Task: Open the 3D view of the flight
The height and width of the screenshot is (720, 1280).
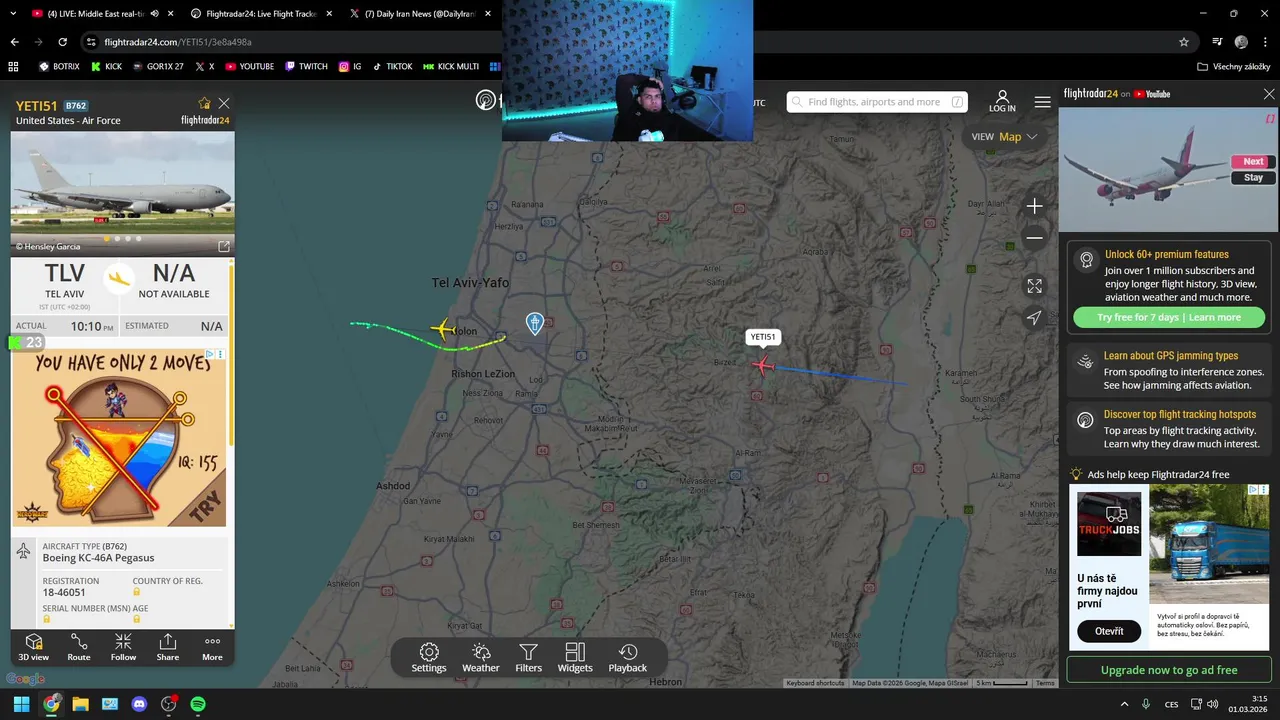Action: pyautogui.click(x=33, y=647)
